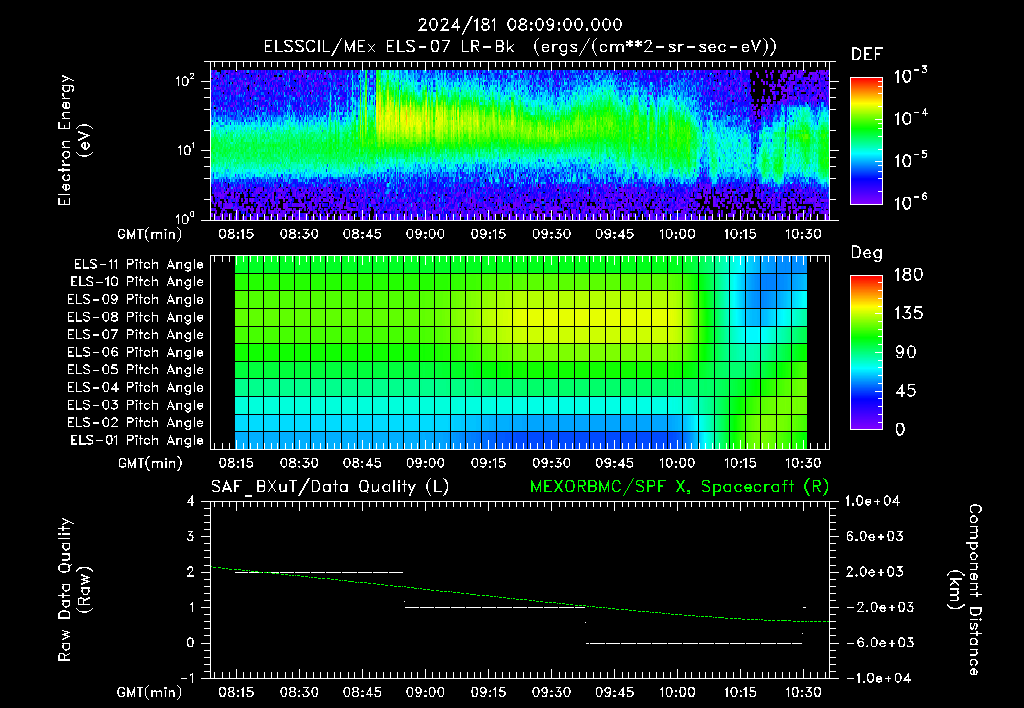Click the electron energy spectrogram panel
This screenshot has width=1024, height=708.
pos(520,144)
